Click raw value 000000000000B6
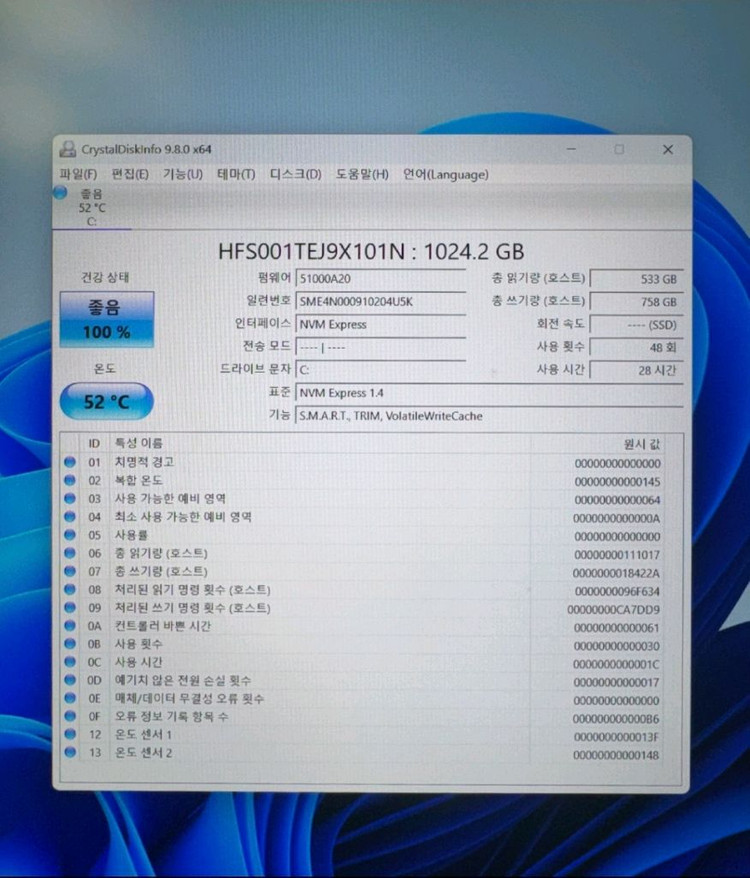 coord(616,719)
